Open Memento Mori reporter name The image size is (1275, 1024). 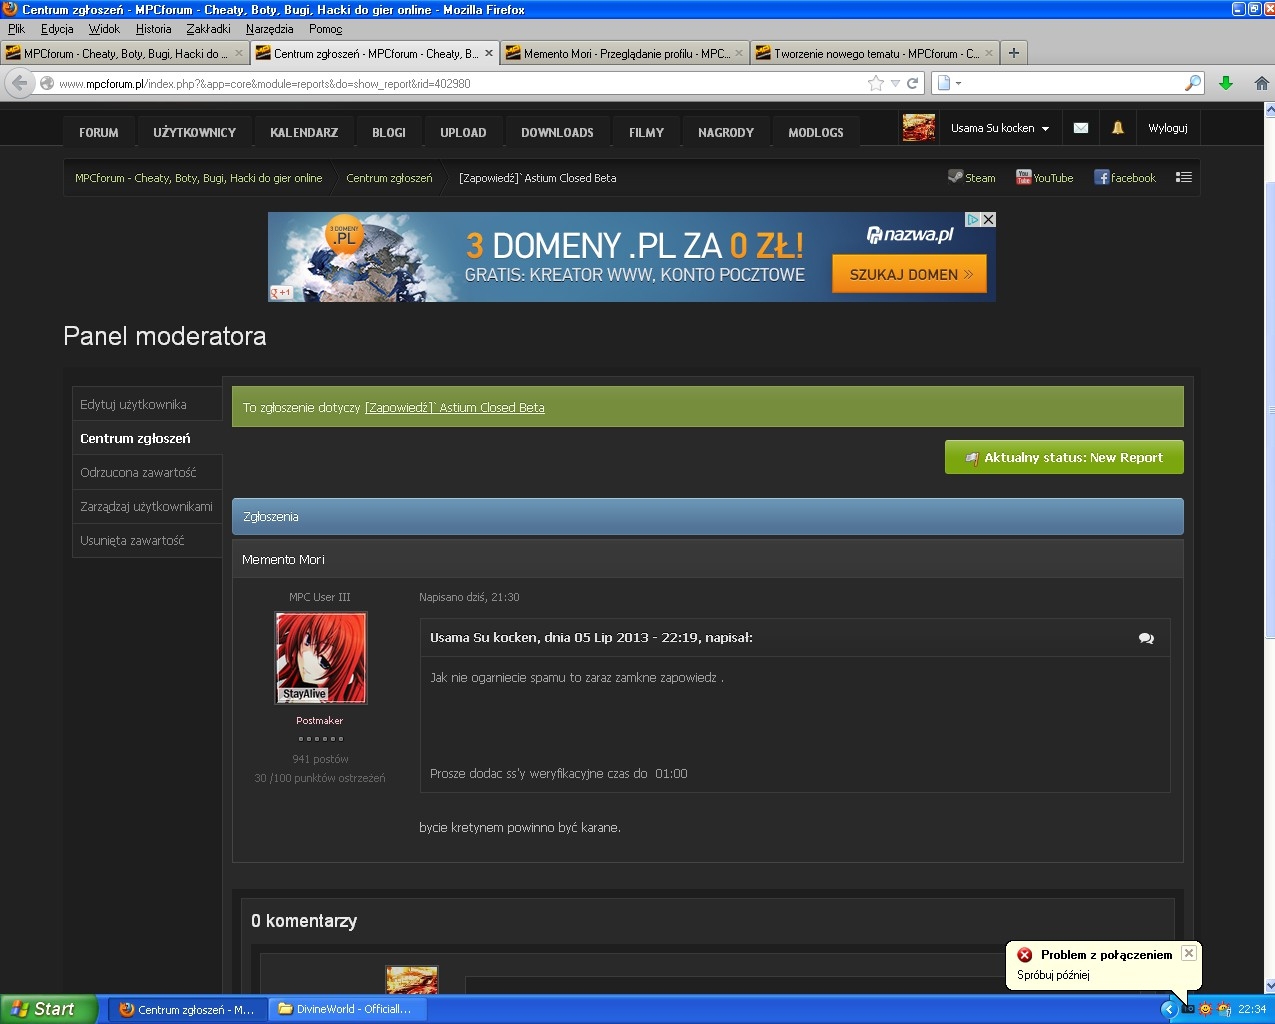pos(283,559)
